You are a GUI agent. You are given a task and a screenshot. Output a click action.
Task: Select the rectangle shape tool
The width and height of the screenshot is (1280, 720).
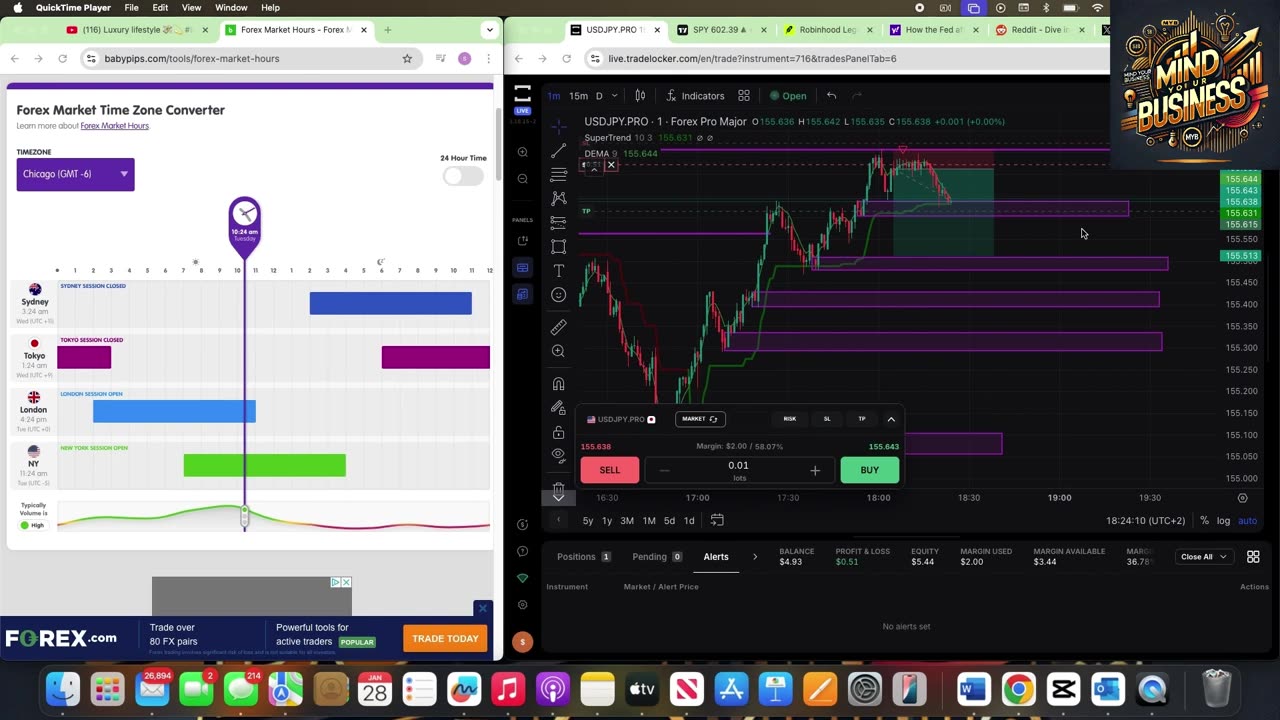coord(559,246)
